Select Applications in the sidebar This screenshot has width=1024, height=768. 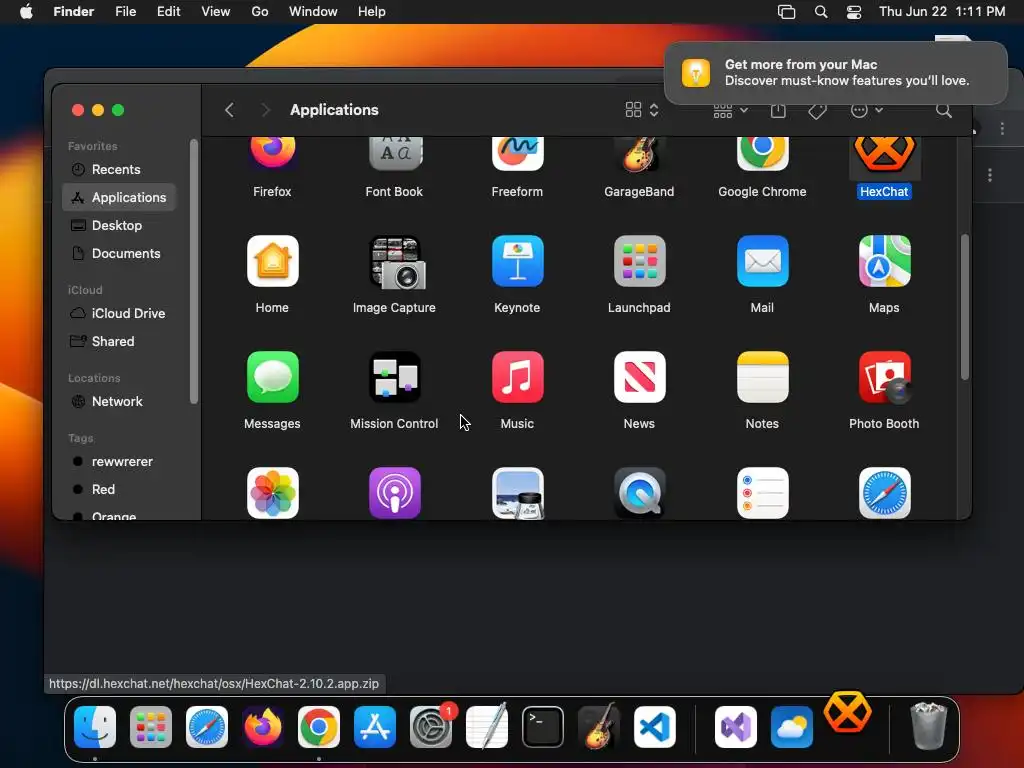click(x=119, y=197)
